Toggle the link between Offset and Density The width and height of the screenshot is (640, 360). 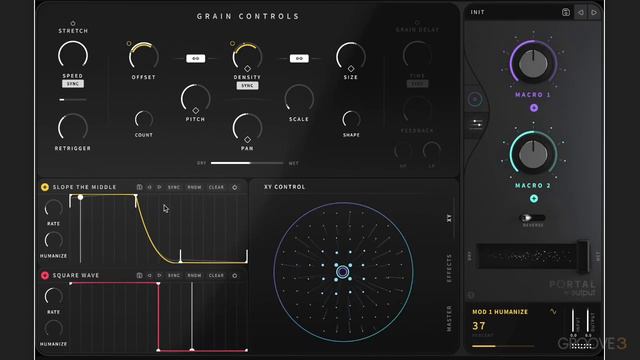point(196,58)
